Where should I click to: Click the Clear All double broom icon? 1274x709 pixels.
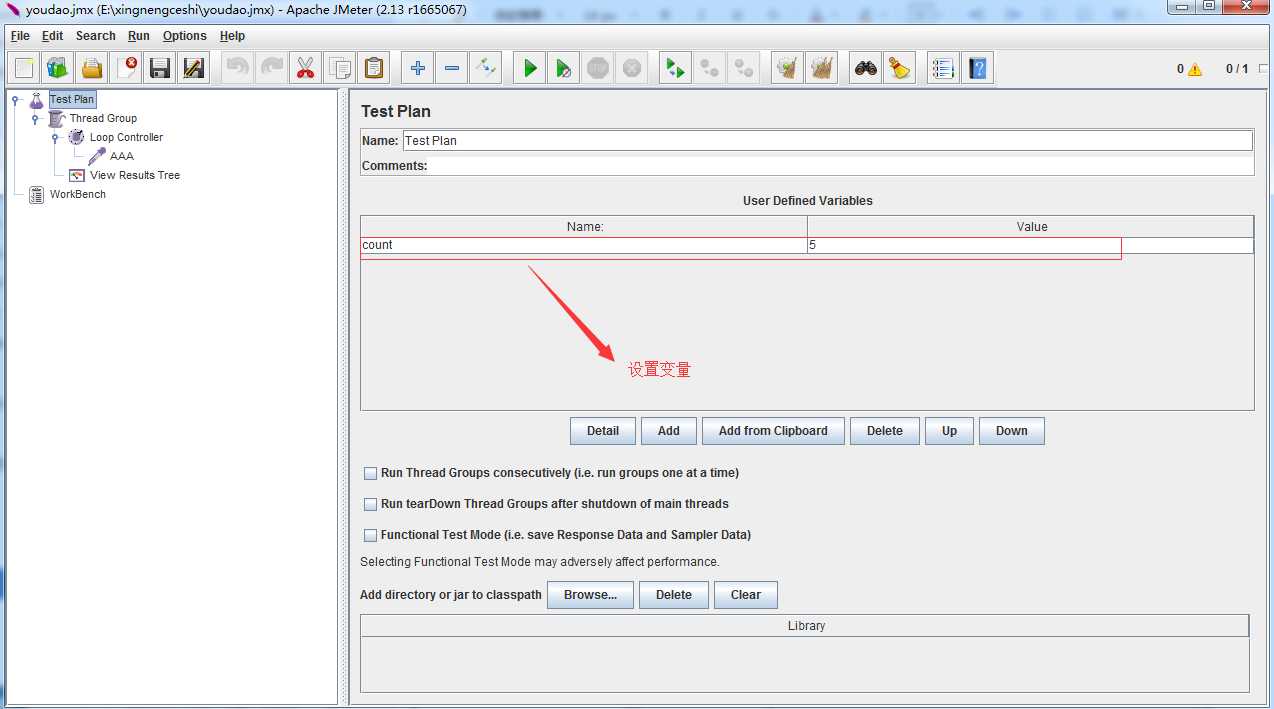click(822, 68)
